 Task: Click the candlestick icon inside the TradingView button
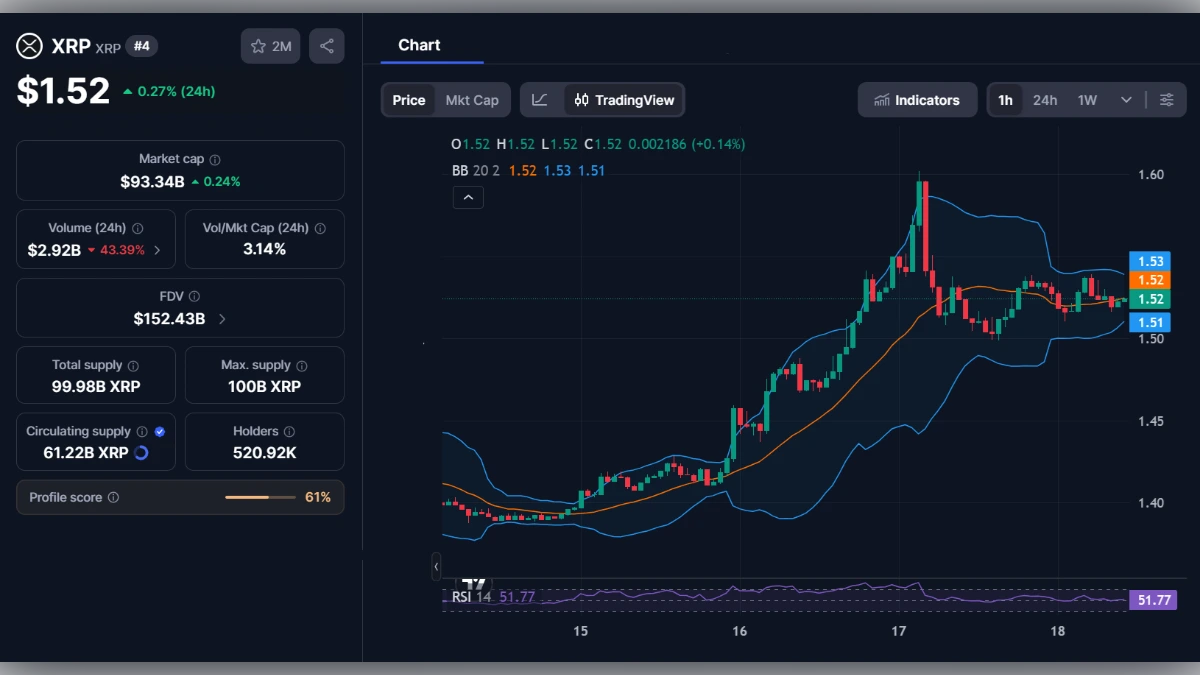click(581, 100)
